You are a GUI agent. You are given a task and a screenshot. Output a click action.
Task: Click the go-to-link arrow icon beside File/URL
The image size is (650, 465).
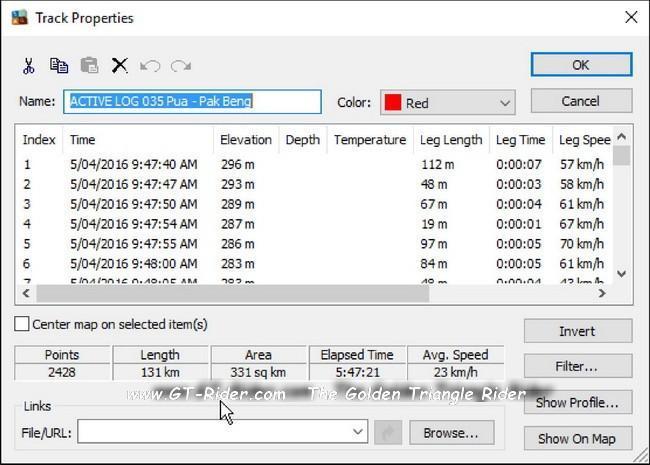(392, 432)
